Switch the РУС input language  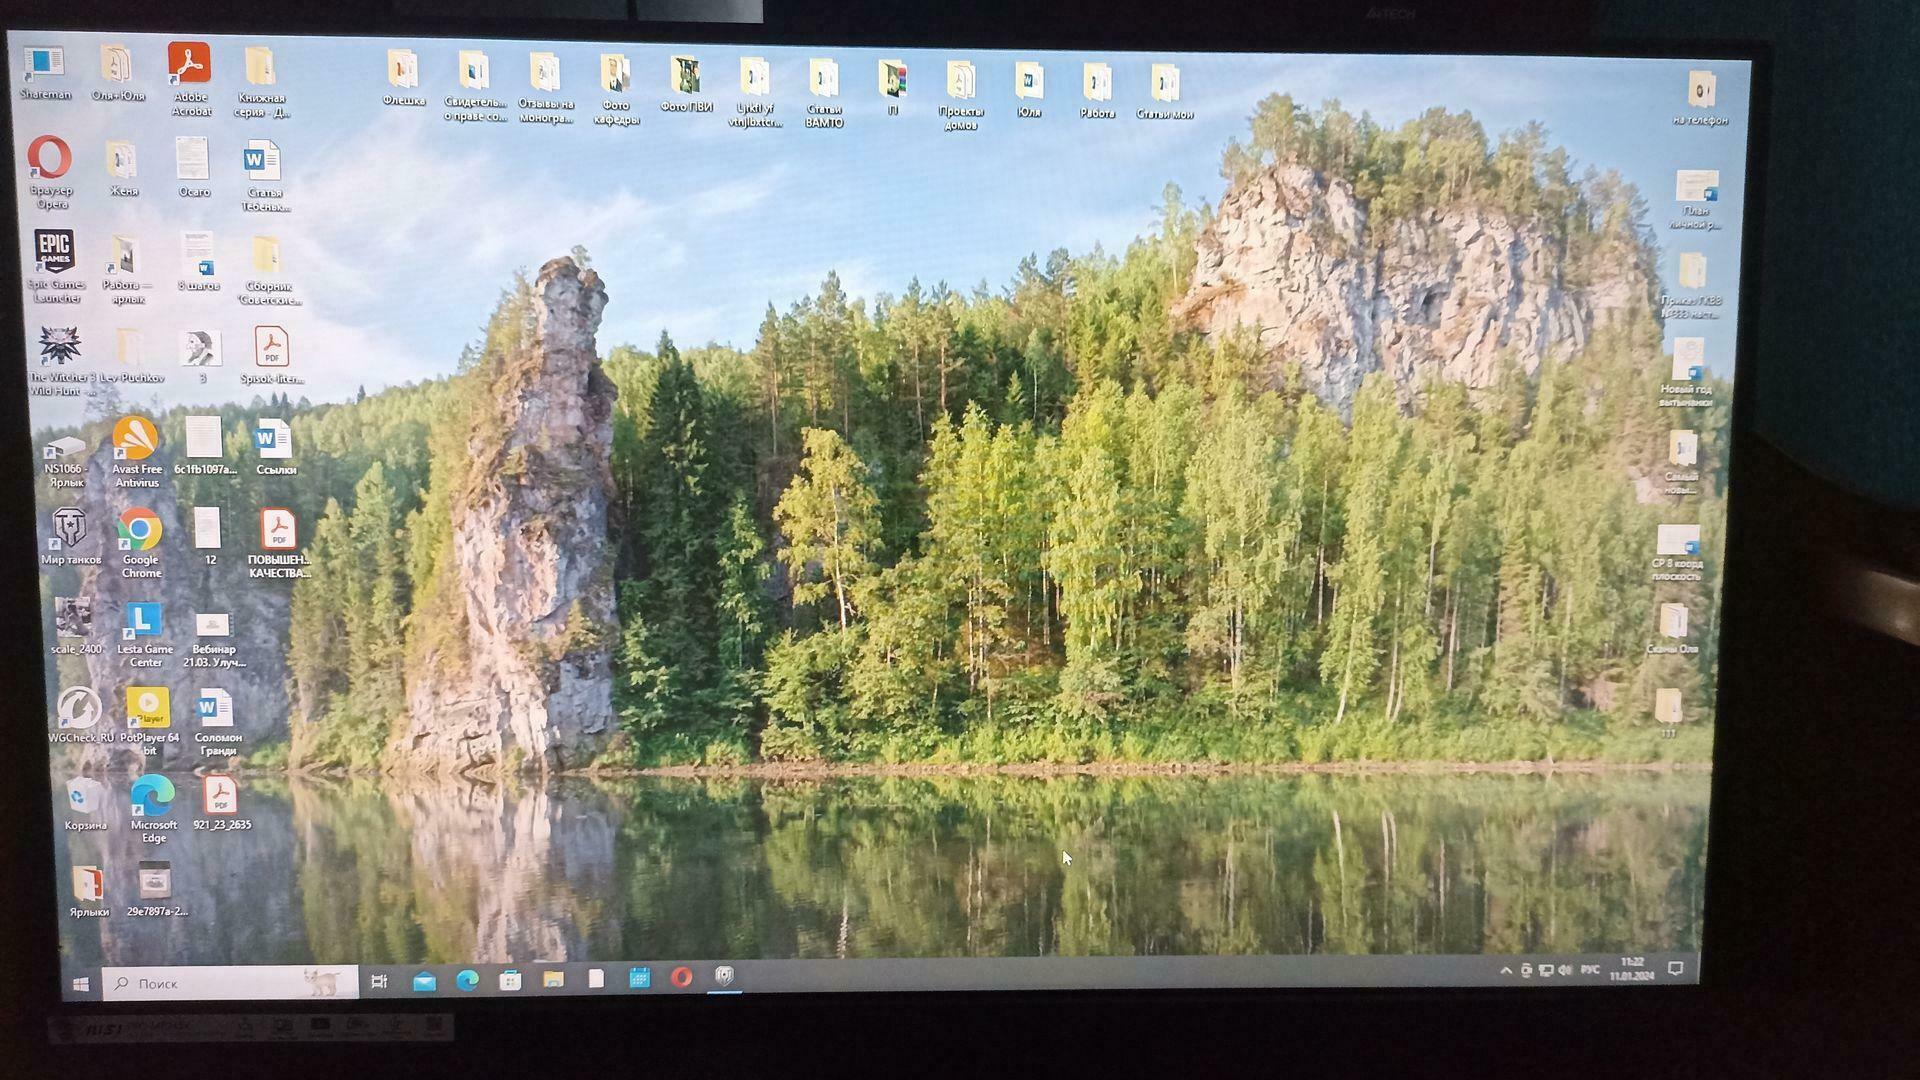point(1590,970)
